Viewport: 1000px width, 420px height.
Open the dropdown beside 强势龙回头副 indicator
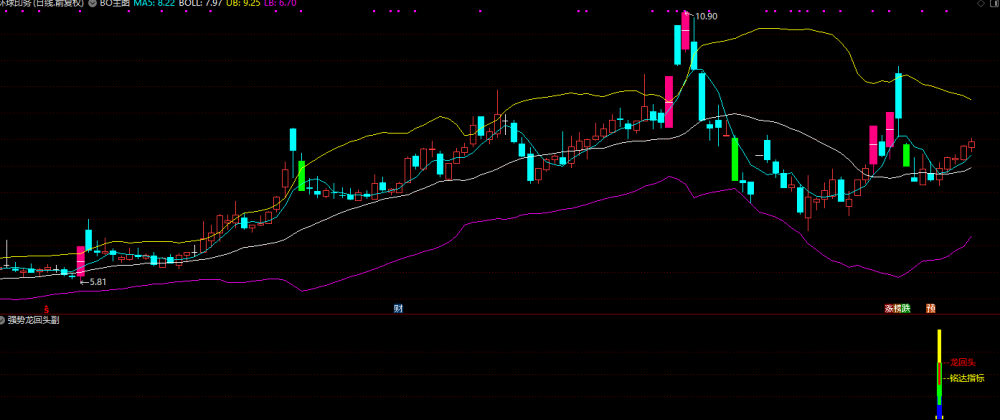coord(3,320)
